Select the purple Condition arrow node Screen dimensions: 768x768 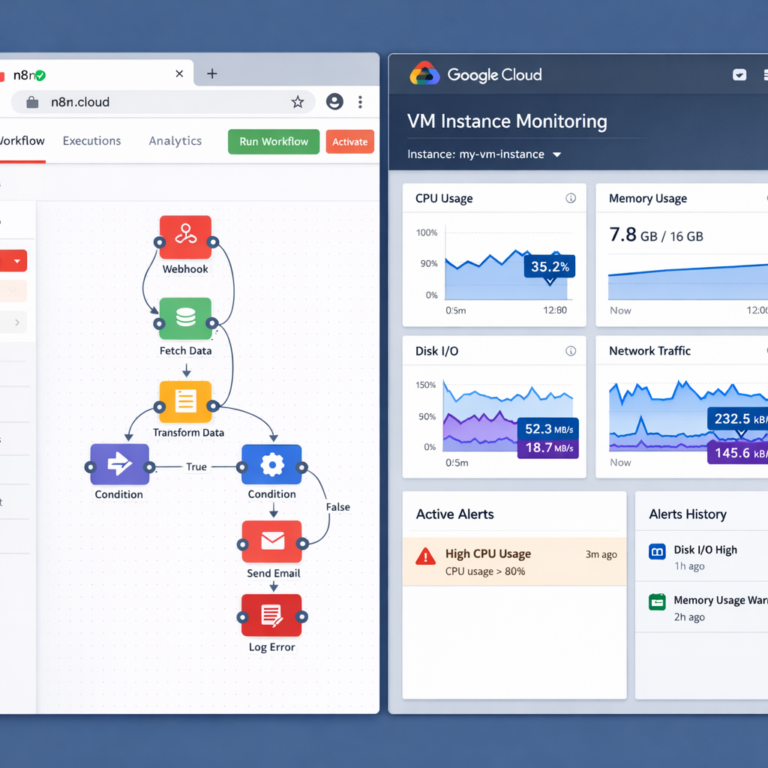(120, 464)
